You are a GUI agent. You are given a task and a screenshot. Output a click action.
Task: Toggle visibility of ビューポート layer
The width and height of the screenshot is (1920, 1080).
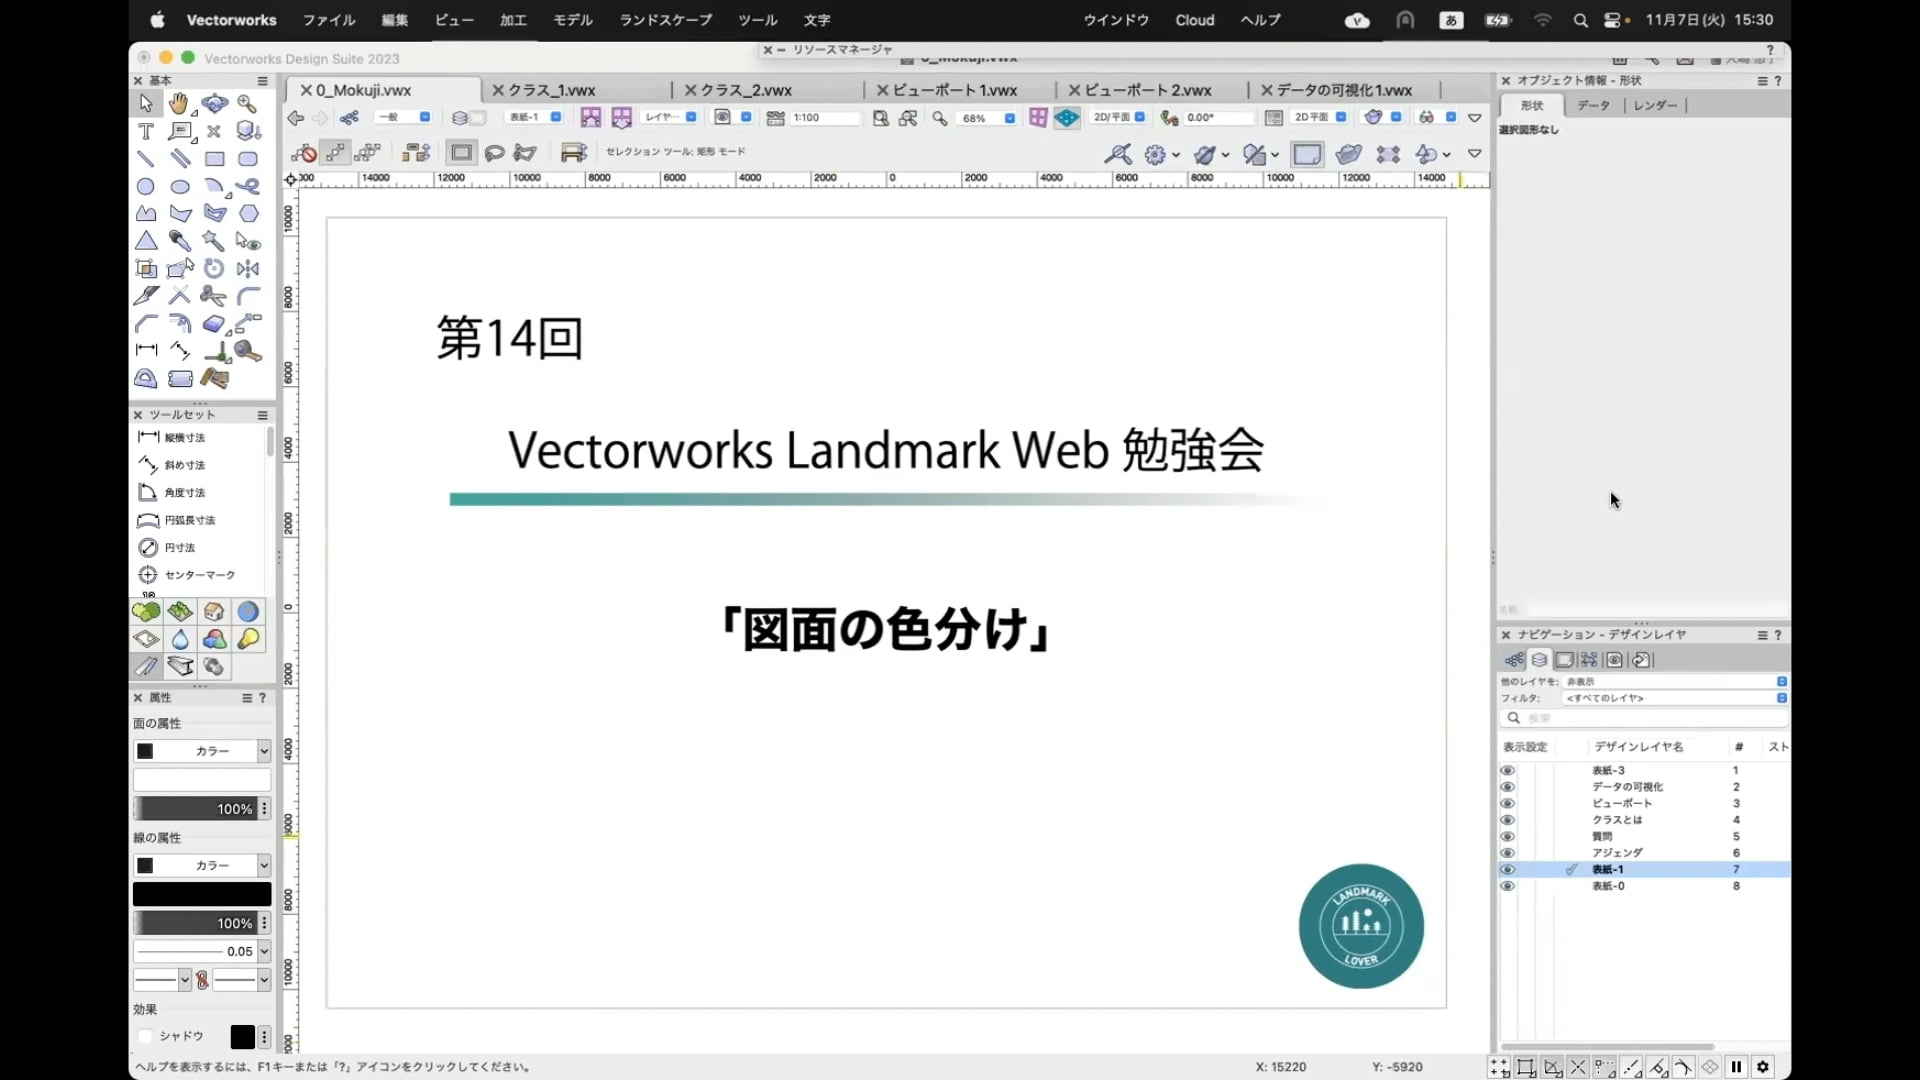(x=1507, y=804)
